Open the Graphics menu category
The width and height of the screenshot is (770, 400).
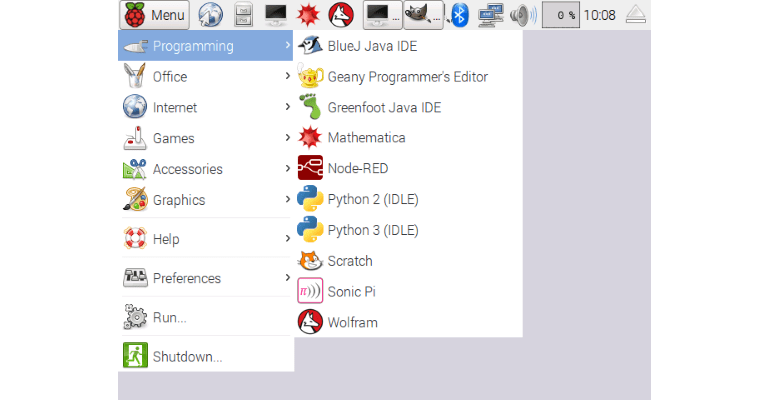point(205,200)
